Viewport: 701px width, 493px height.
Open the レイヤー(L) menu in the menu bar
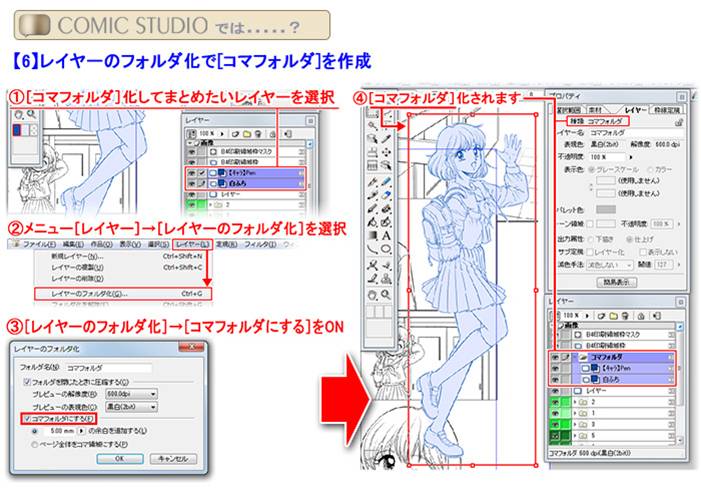point(192,244)
